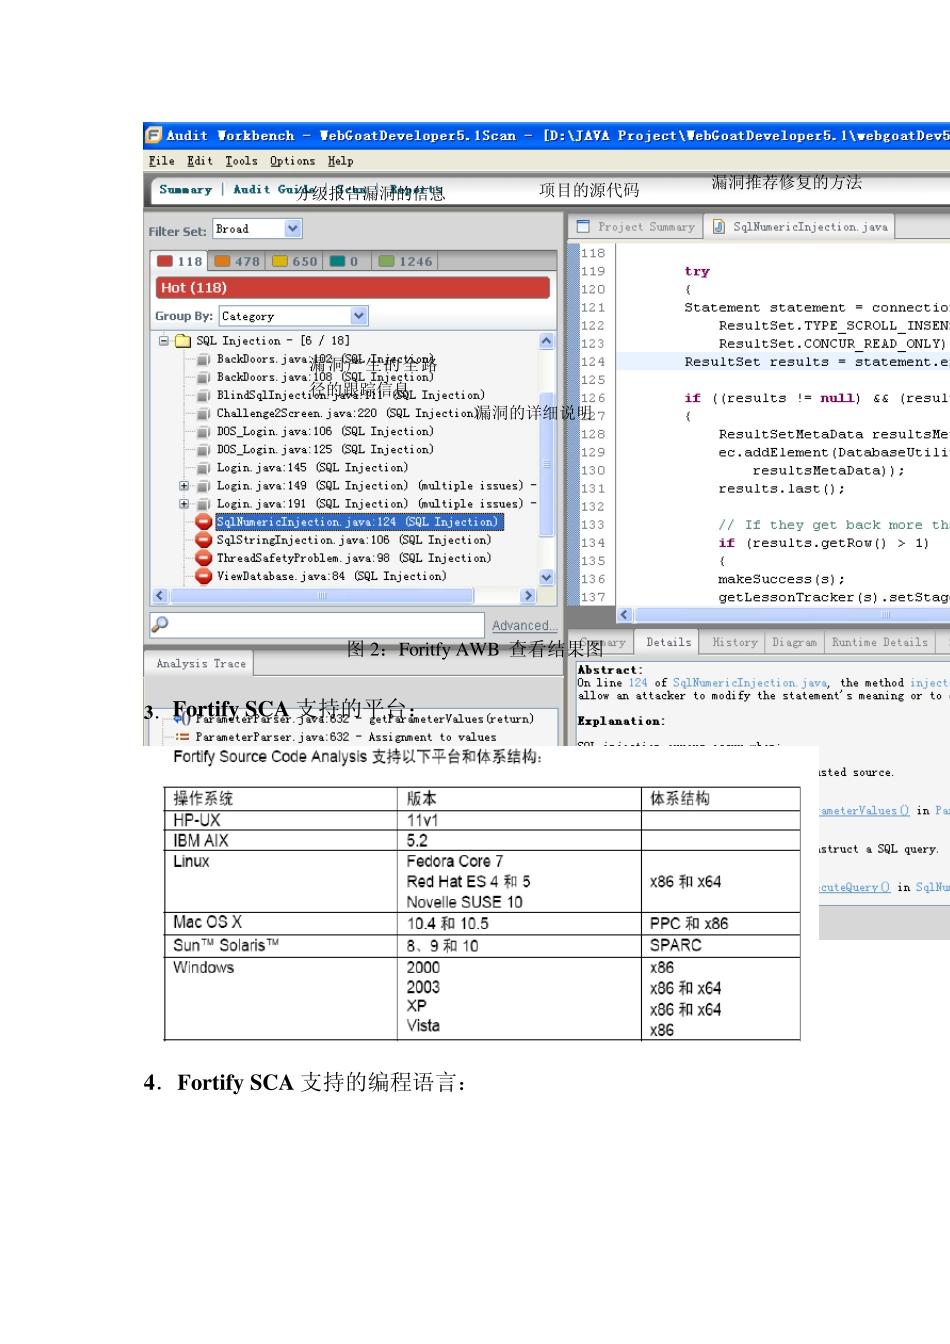The image size is (950, 1344).
Task: Click the Project Summary tab icon
Action: pos(583,227)
